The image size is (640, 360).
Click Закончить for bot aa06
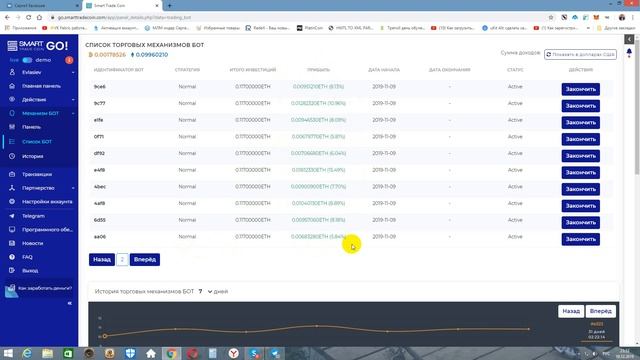[580, 239]
